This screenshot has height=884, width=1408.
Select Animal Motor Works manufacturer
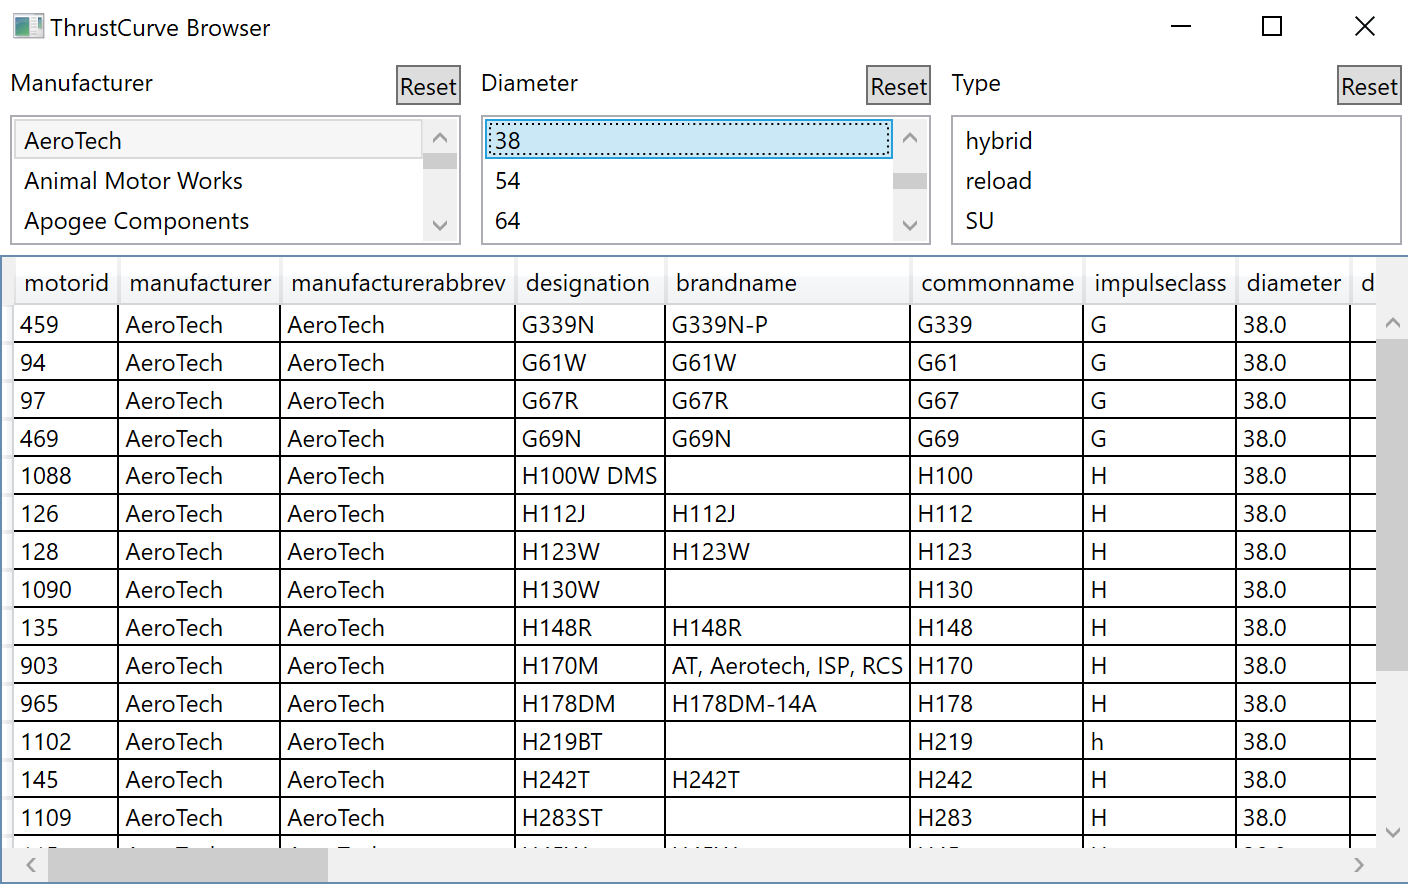coord(218,180)
